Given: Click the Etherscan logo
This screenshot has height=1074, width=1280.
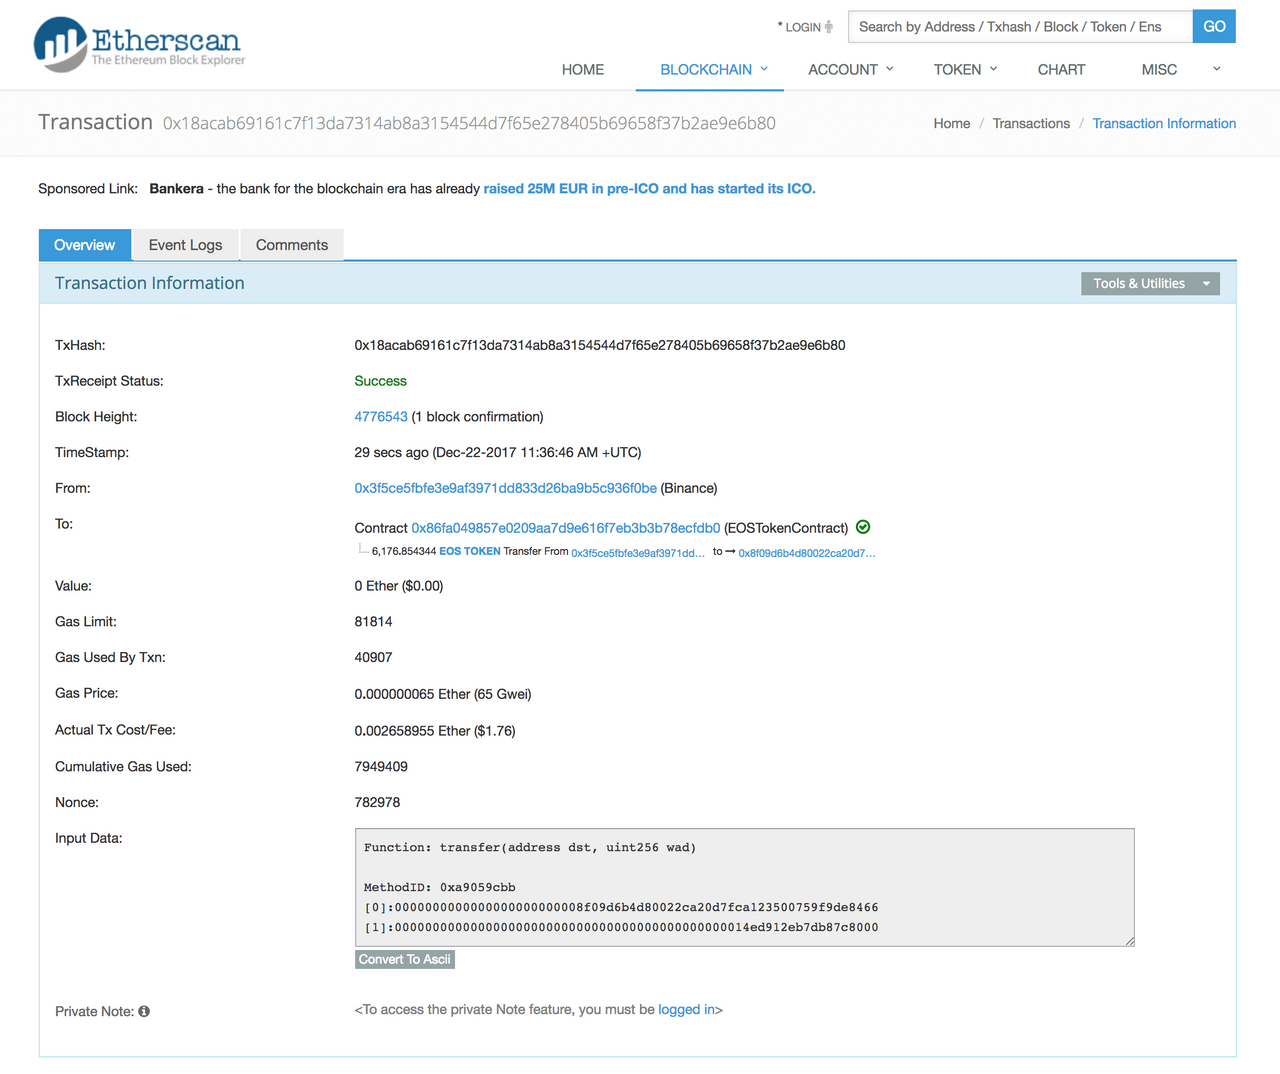Looking at the screenshot, I should (x=139, y=44).
